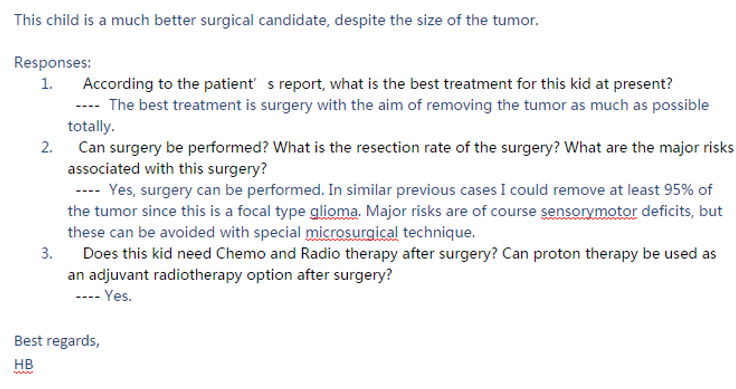Click the 'Best regards,' closing line
736x389 pixels.
(57, 341)
